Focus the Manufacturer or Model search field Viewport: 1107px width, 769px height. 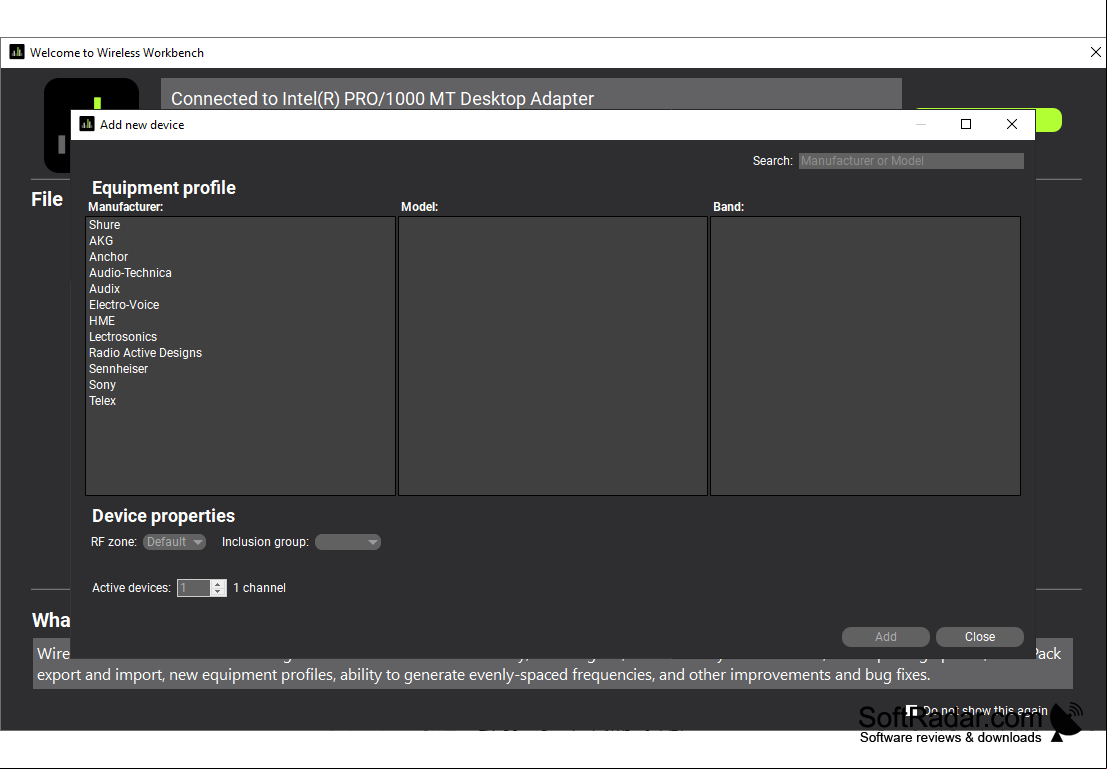tap(911, 161)
